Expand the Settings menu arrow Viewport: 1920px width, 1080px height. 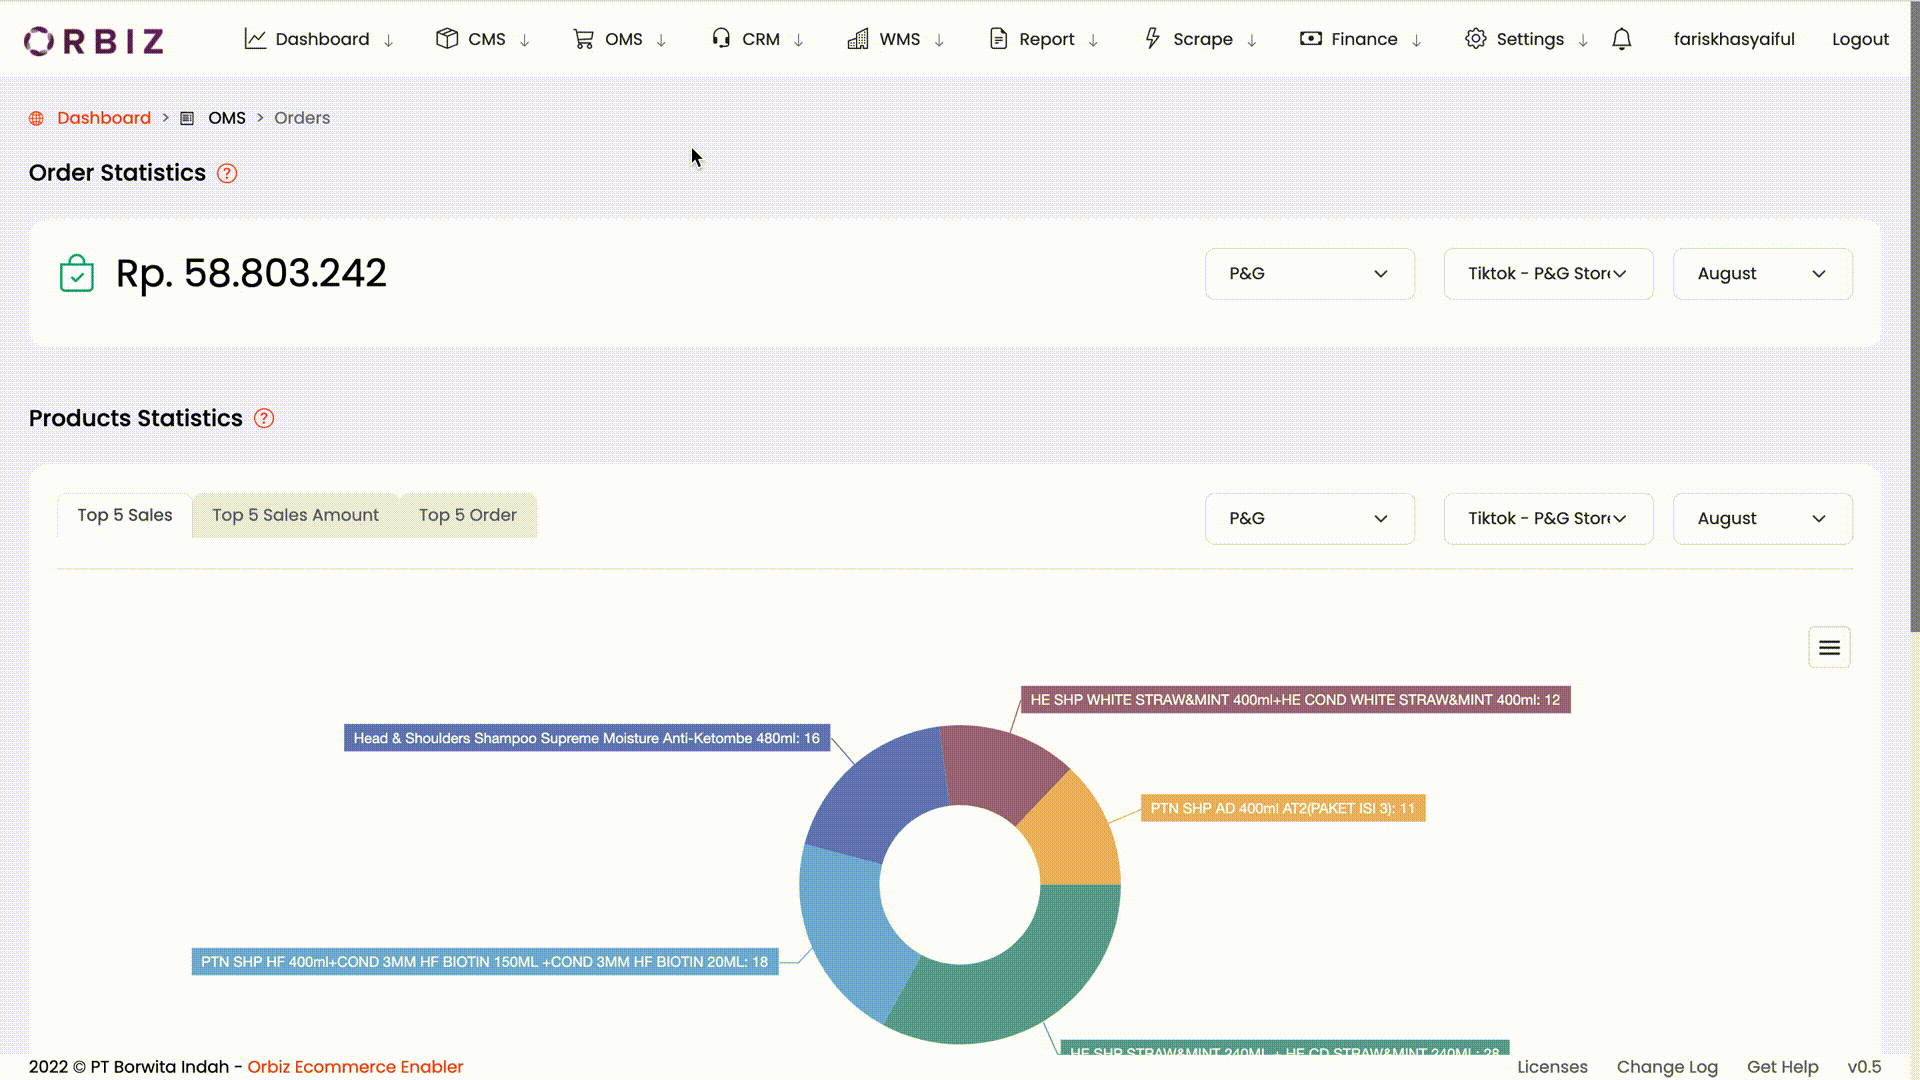(1583, 40)
